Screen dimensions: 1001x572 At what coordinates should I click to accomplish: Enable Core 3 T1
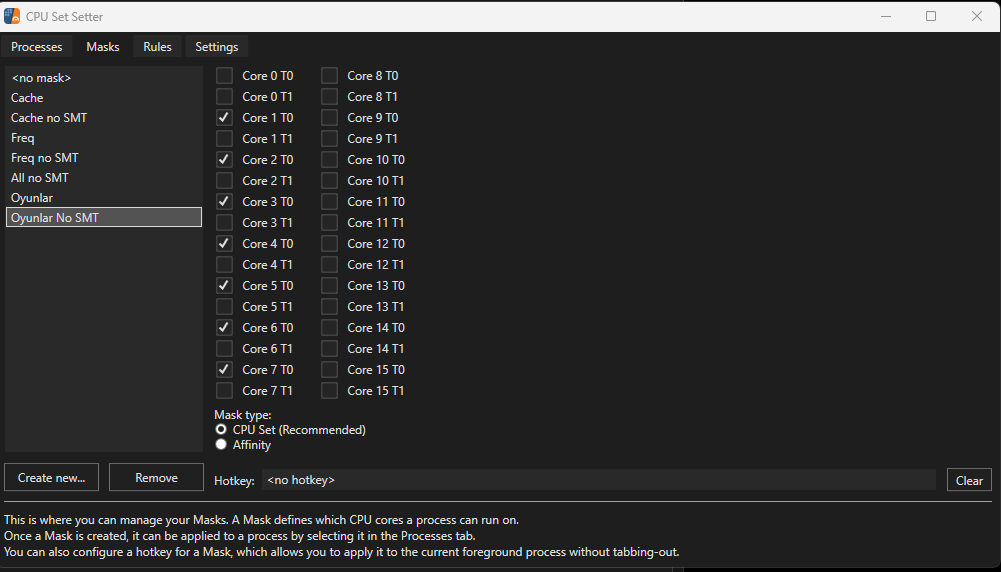(x=224, y=223)
